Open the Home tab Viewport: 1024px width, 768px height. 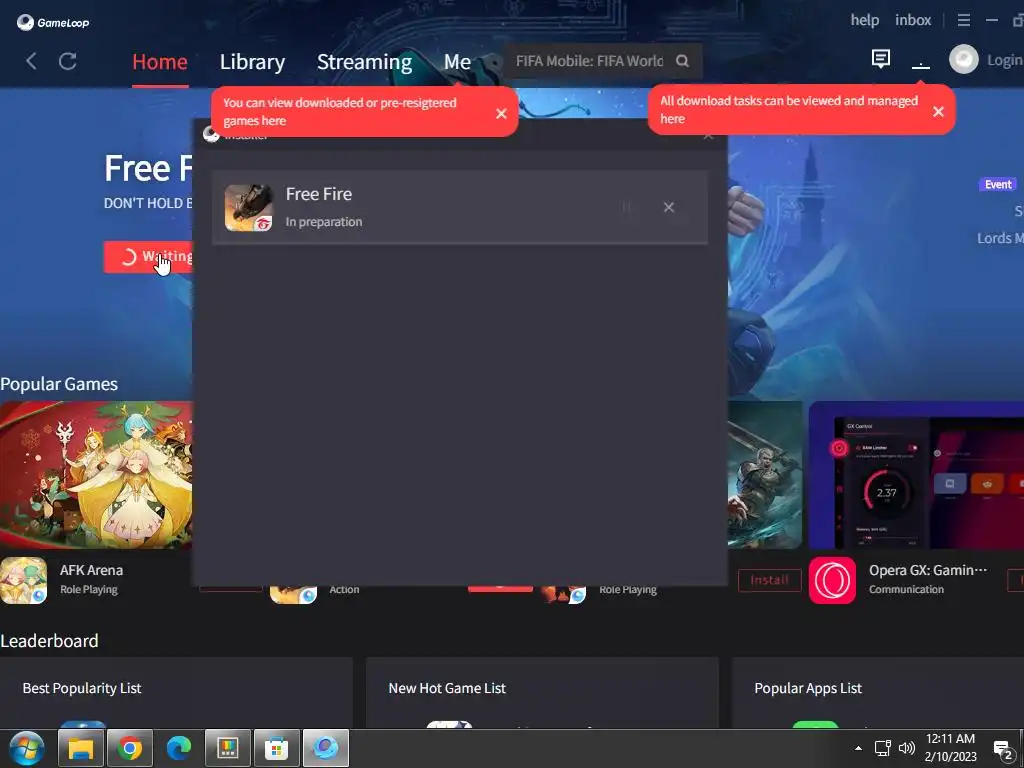tap(160, 62)
